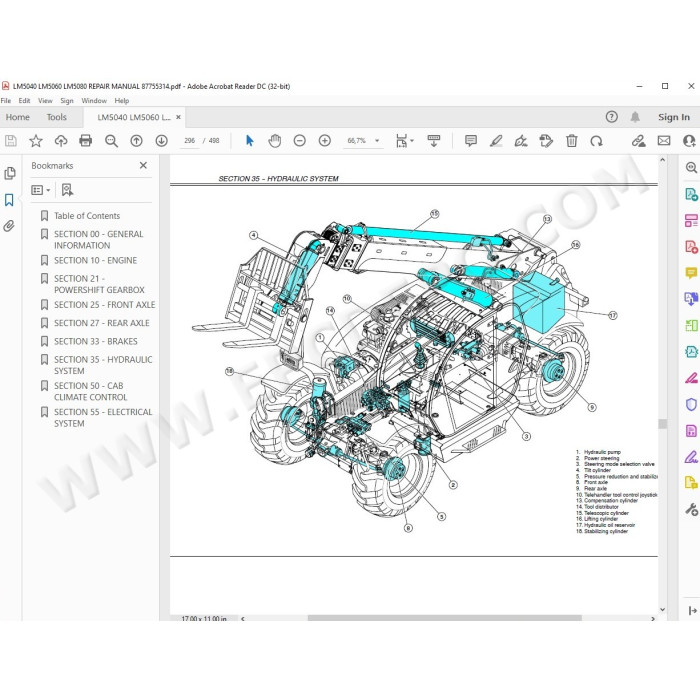Viewport: 700px width, 700px height.
Task: Add a sticky note comment
Action: (x=471, y=141)
